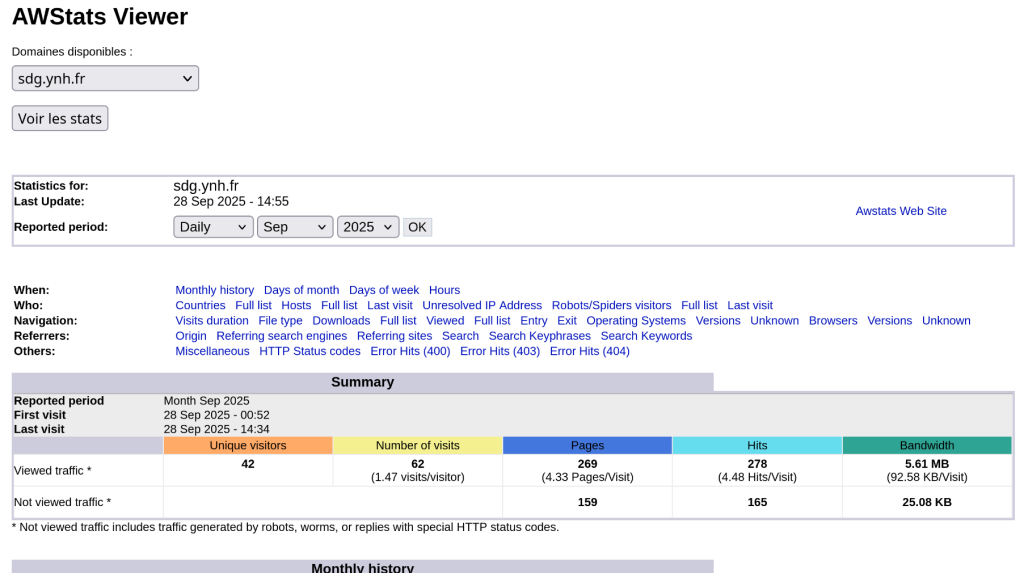Open the Countries link
This screenshot has width=1024, height=573.
click(x=200, y=305)
